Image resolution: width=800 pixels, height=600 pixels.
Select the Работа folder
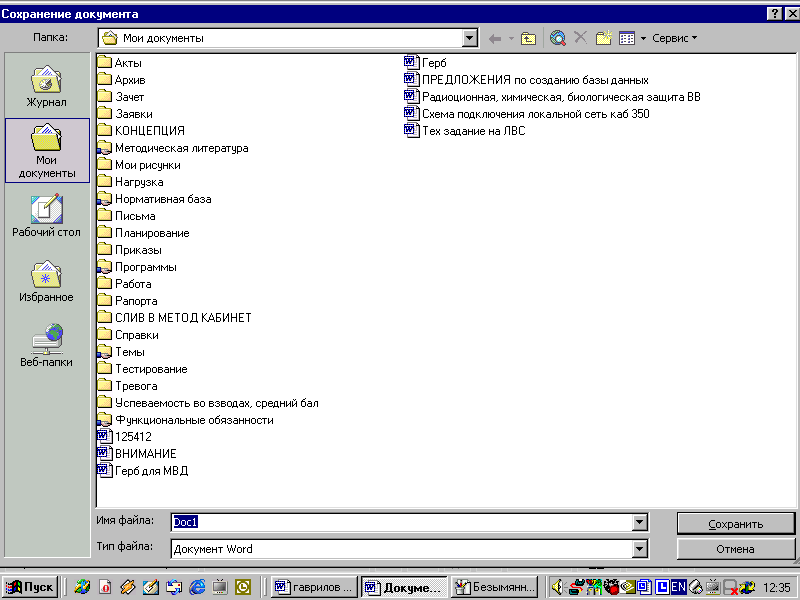tap(124, 284)
